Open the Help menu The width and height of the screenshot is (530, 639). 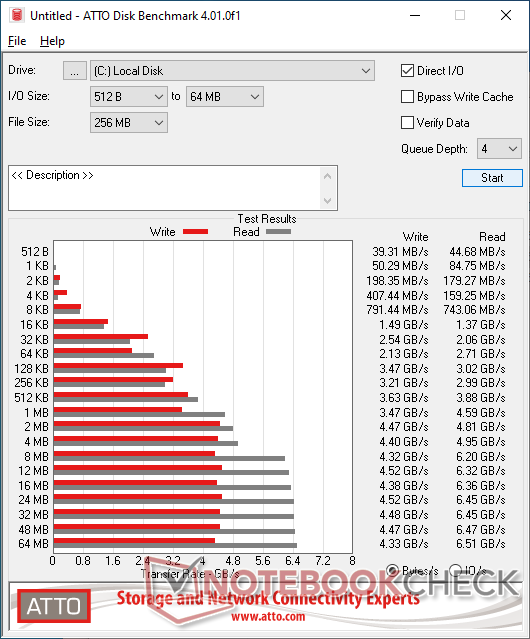[x=52, y=41]
